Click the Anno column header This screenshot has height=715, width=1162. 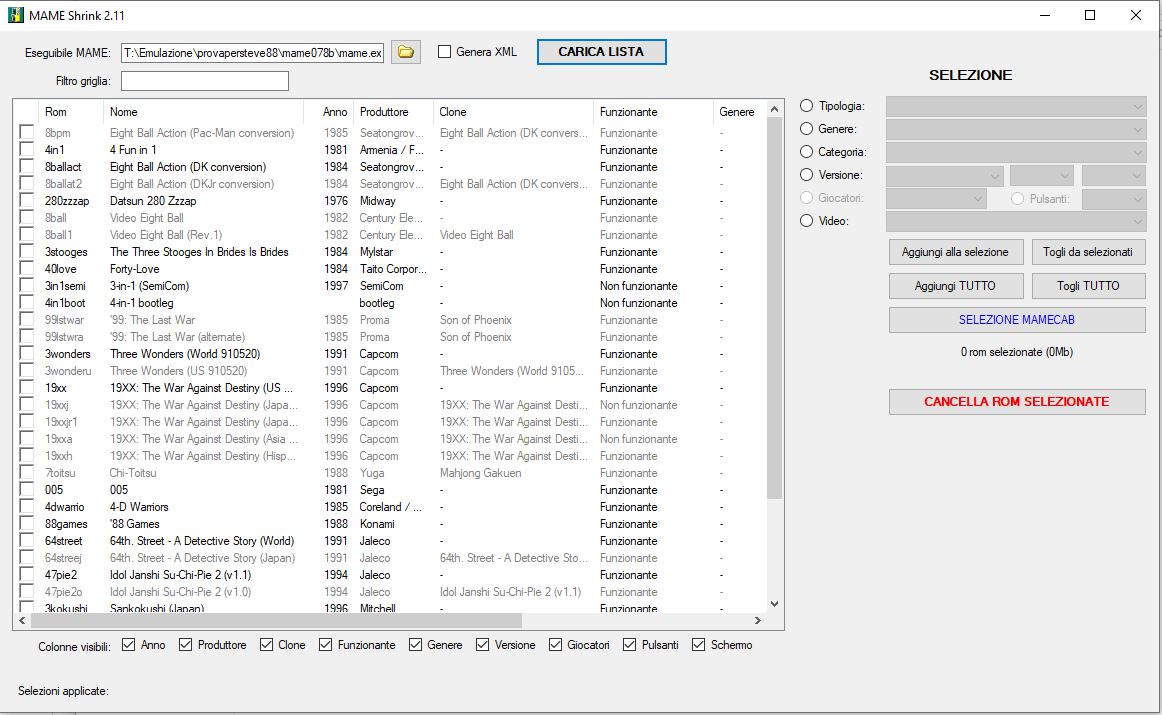click(x=328, y=112)
